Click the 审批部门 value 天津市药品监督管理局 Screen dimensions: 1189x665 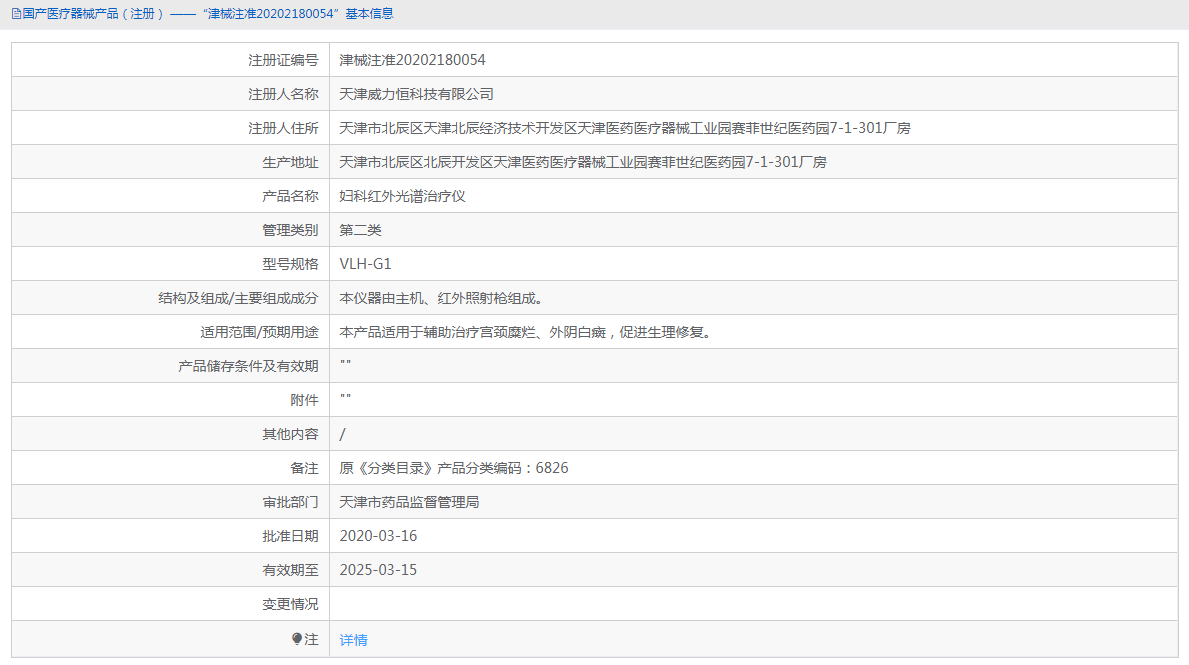tap(414, 501)
